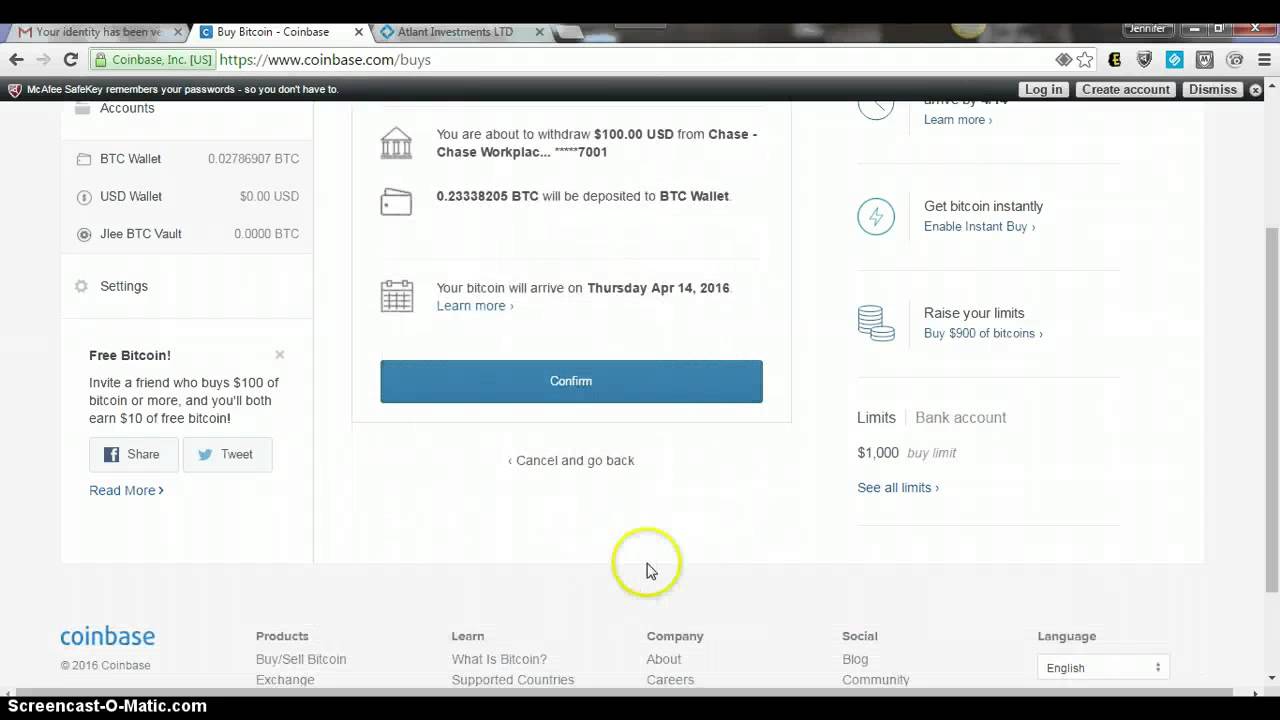The height and width of the screenshot is (720, 1280).
Task: Open the Bank account limits tab
Action: [960, 418]
